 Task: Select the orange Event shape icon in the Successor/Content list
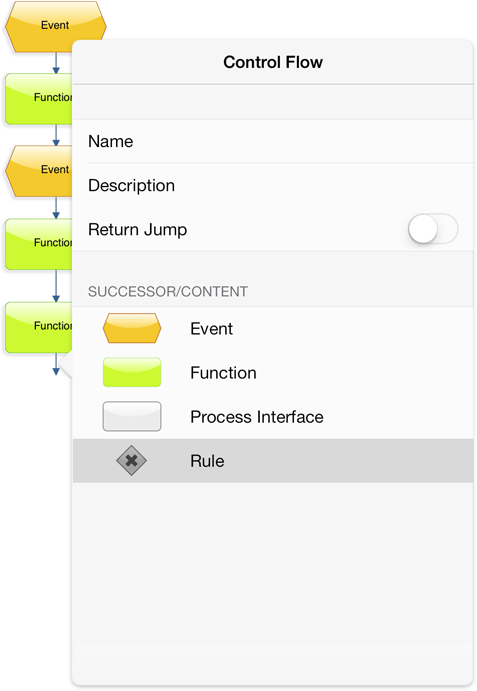click(132, 328)
